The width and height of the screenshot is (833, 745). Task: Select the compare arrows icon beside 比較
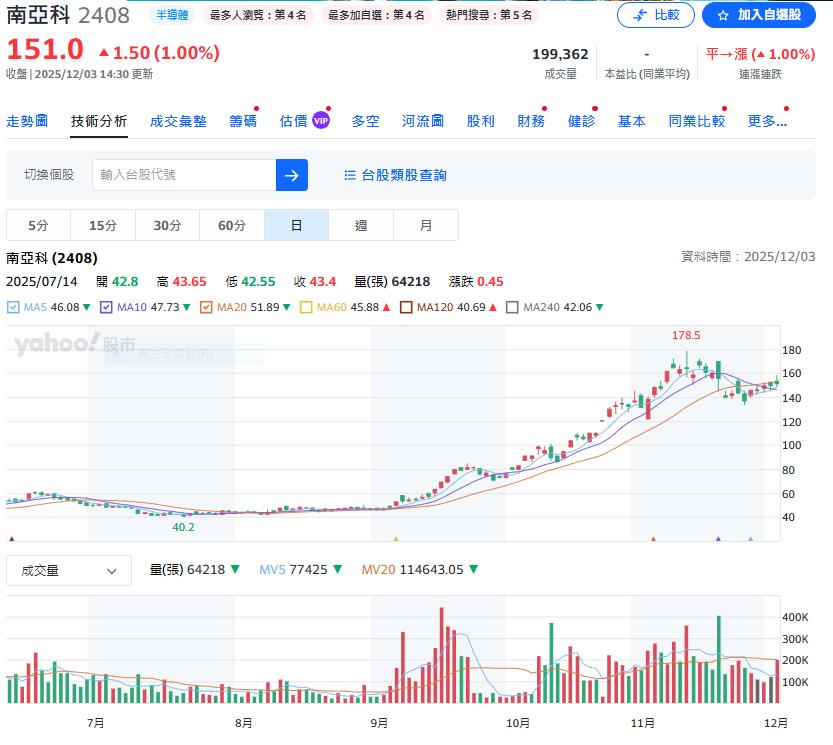[639, 15]
